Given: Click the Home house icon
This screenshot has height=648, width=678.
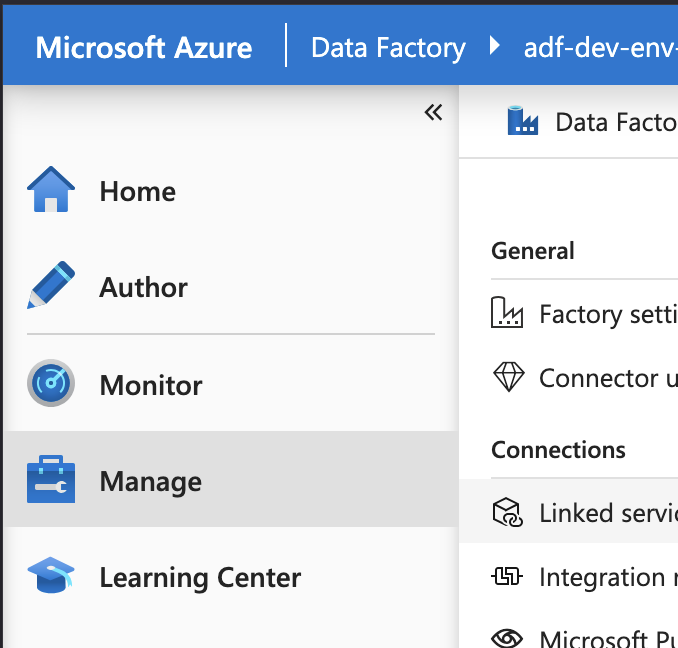Looking at the screenshot, I should [x=51, y=189].
